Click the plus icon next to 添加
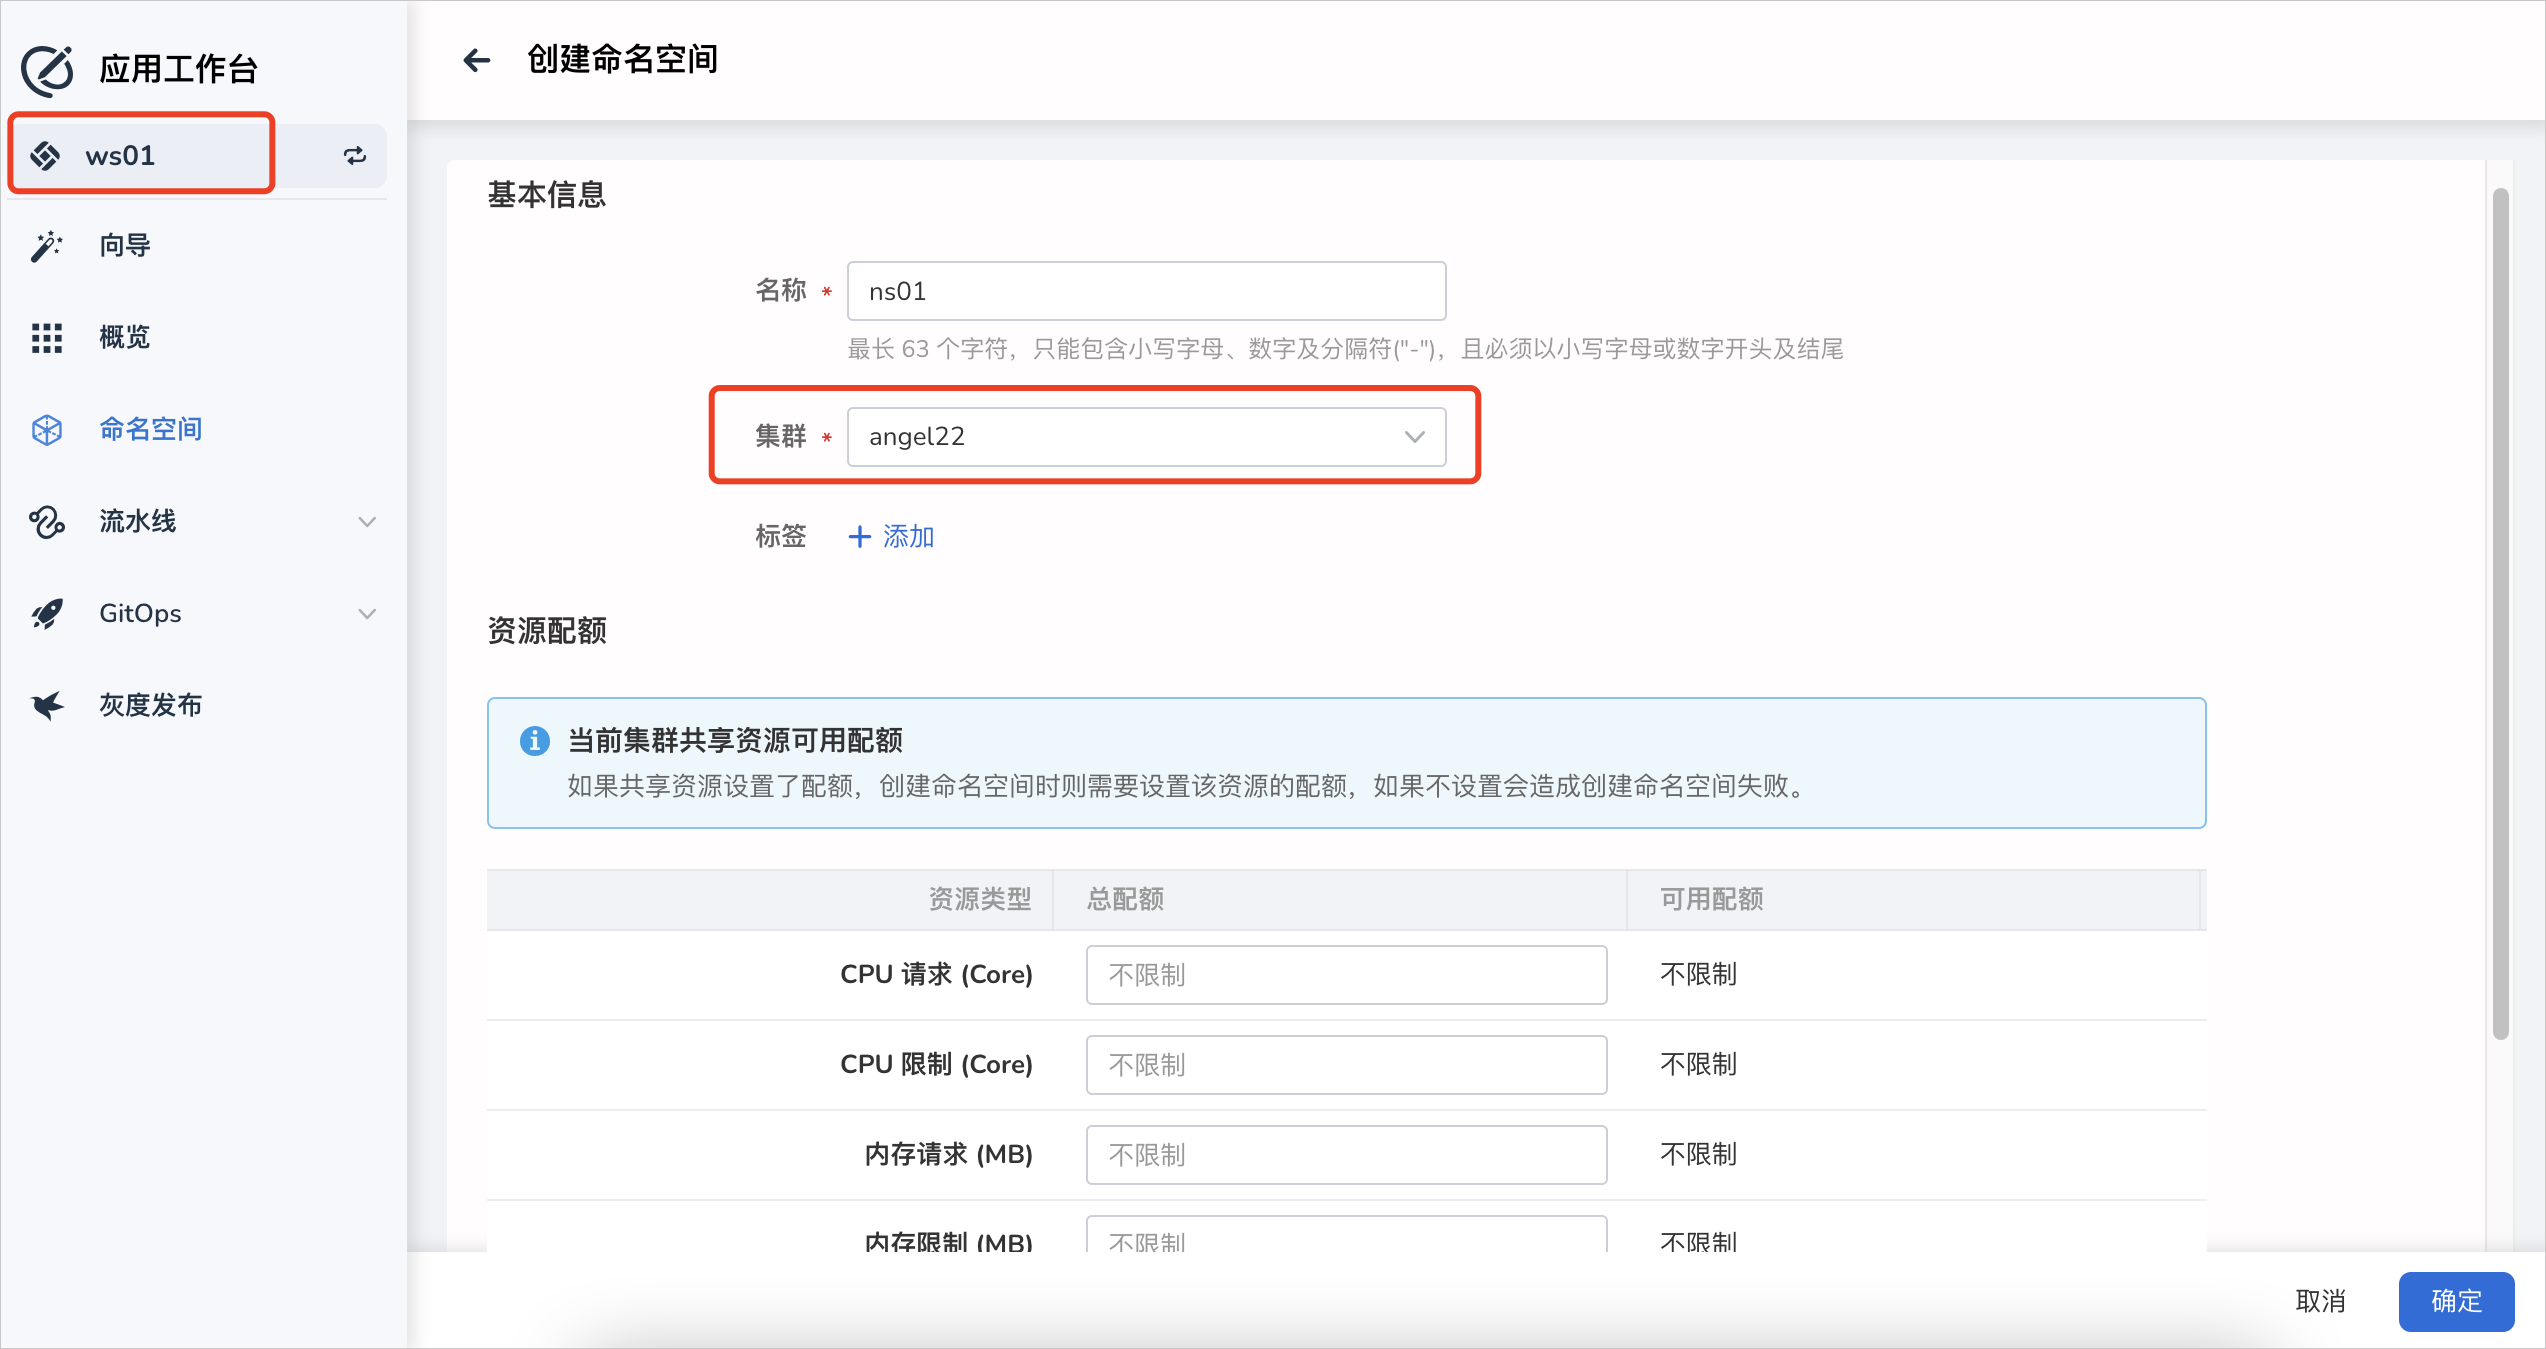2546x1349 pixels. pos(859,537)
